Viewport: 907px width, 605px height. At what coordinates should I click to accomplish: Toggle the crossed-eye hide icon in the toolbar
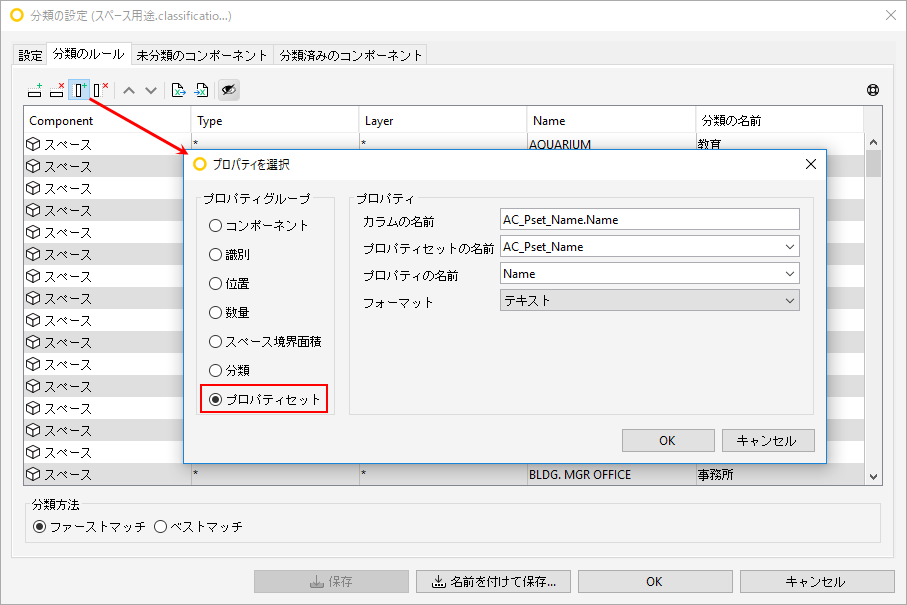click(229, 90)
